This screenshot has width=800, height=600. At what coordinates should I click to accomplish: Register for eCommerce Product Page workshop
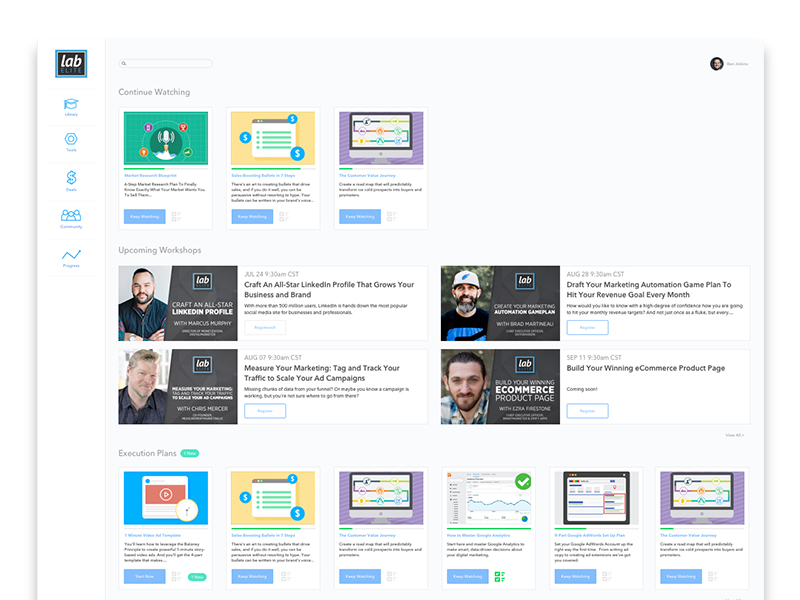point(587,411)
